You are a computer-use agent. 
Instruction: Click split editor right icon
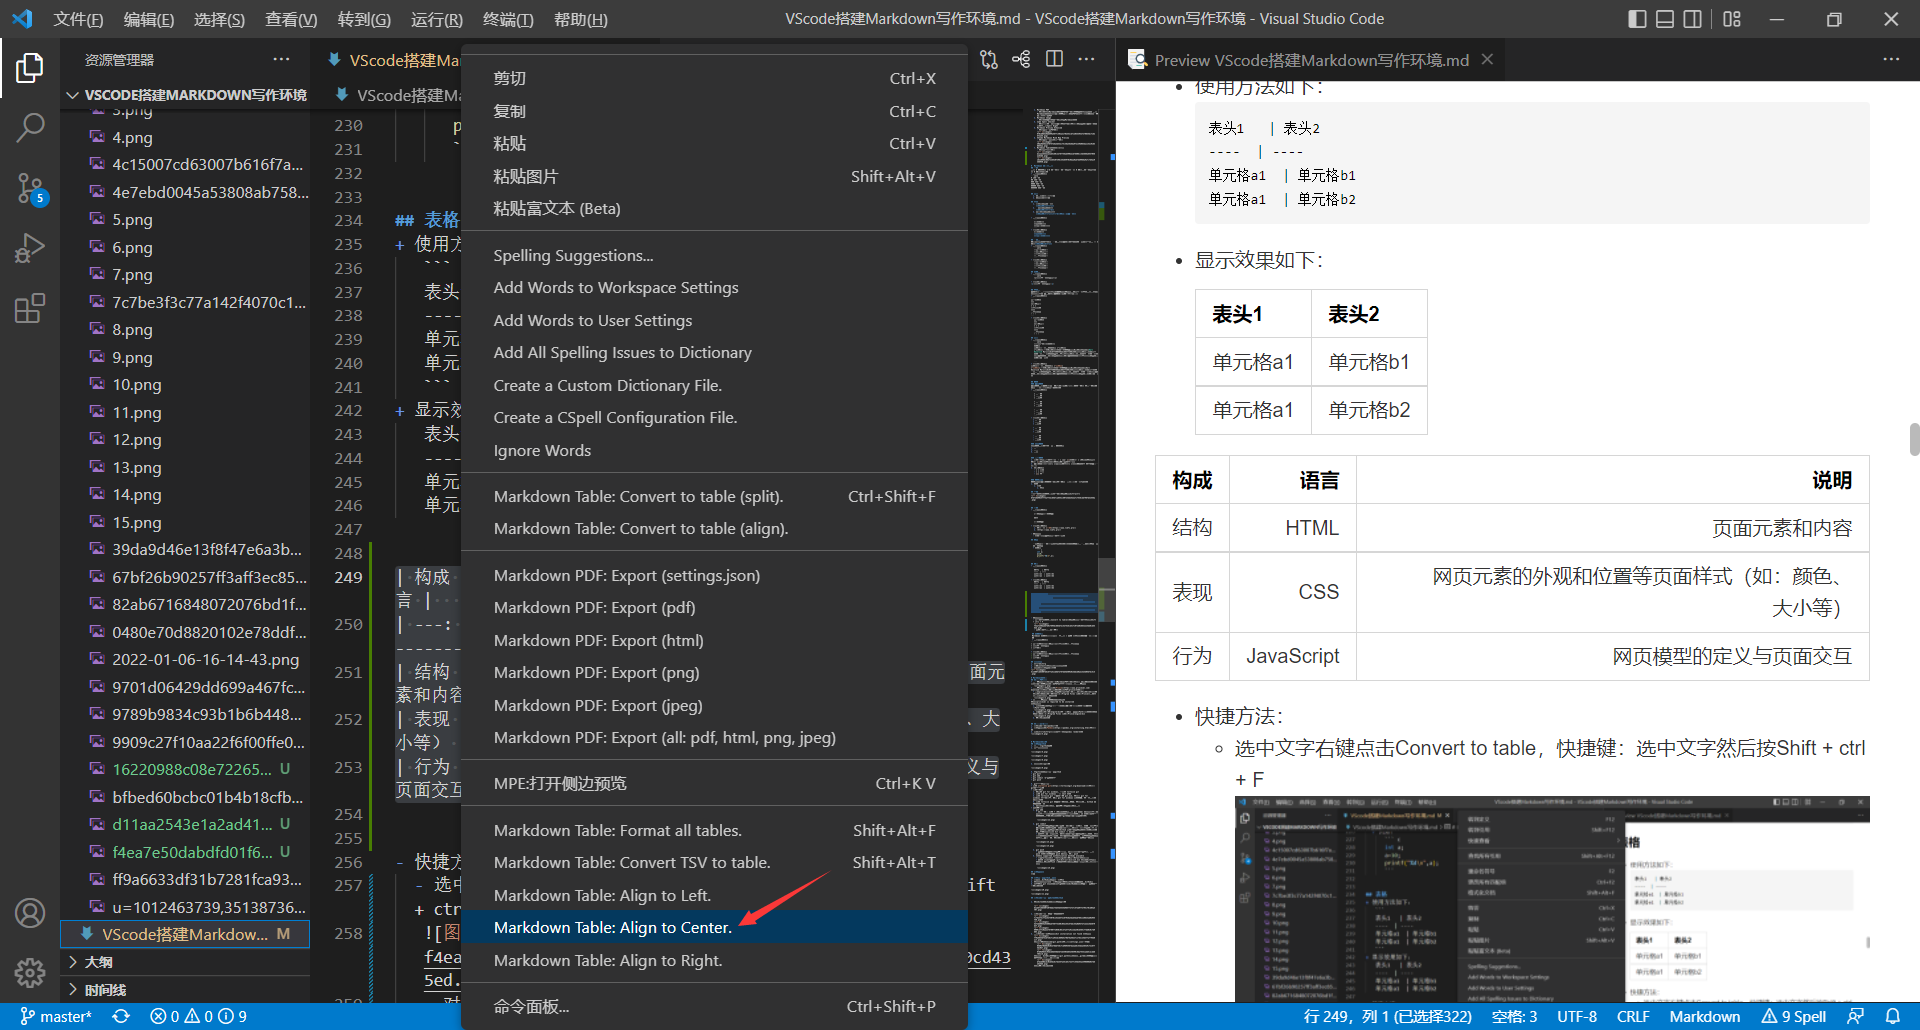coord(1054,59)
